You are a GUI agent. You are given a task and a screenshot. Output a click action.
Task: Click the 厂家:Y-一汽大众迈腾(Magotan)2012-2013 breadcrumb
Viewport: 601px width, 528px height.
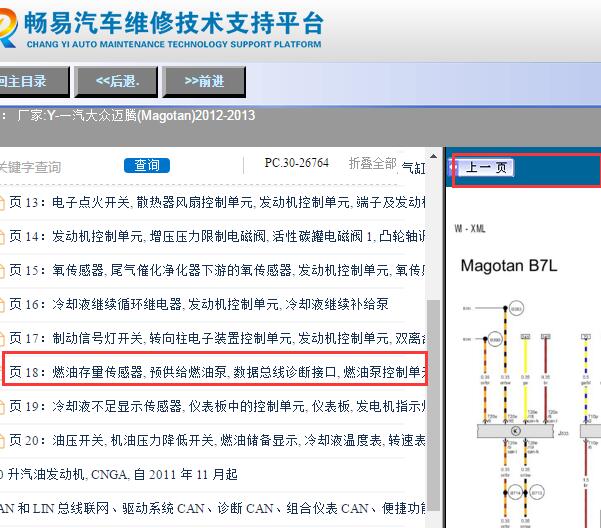click(136, 115)
